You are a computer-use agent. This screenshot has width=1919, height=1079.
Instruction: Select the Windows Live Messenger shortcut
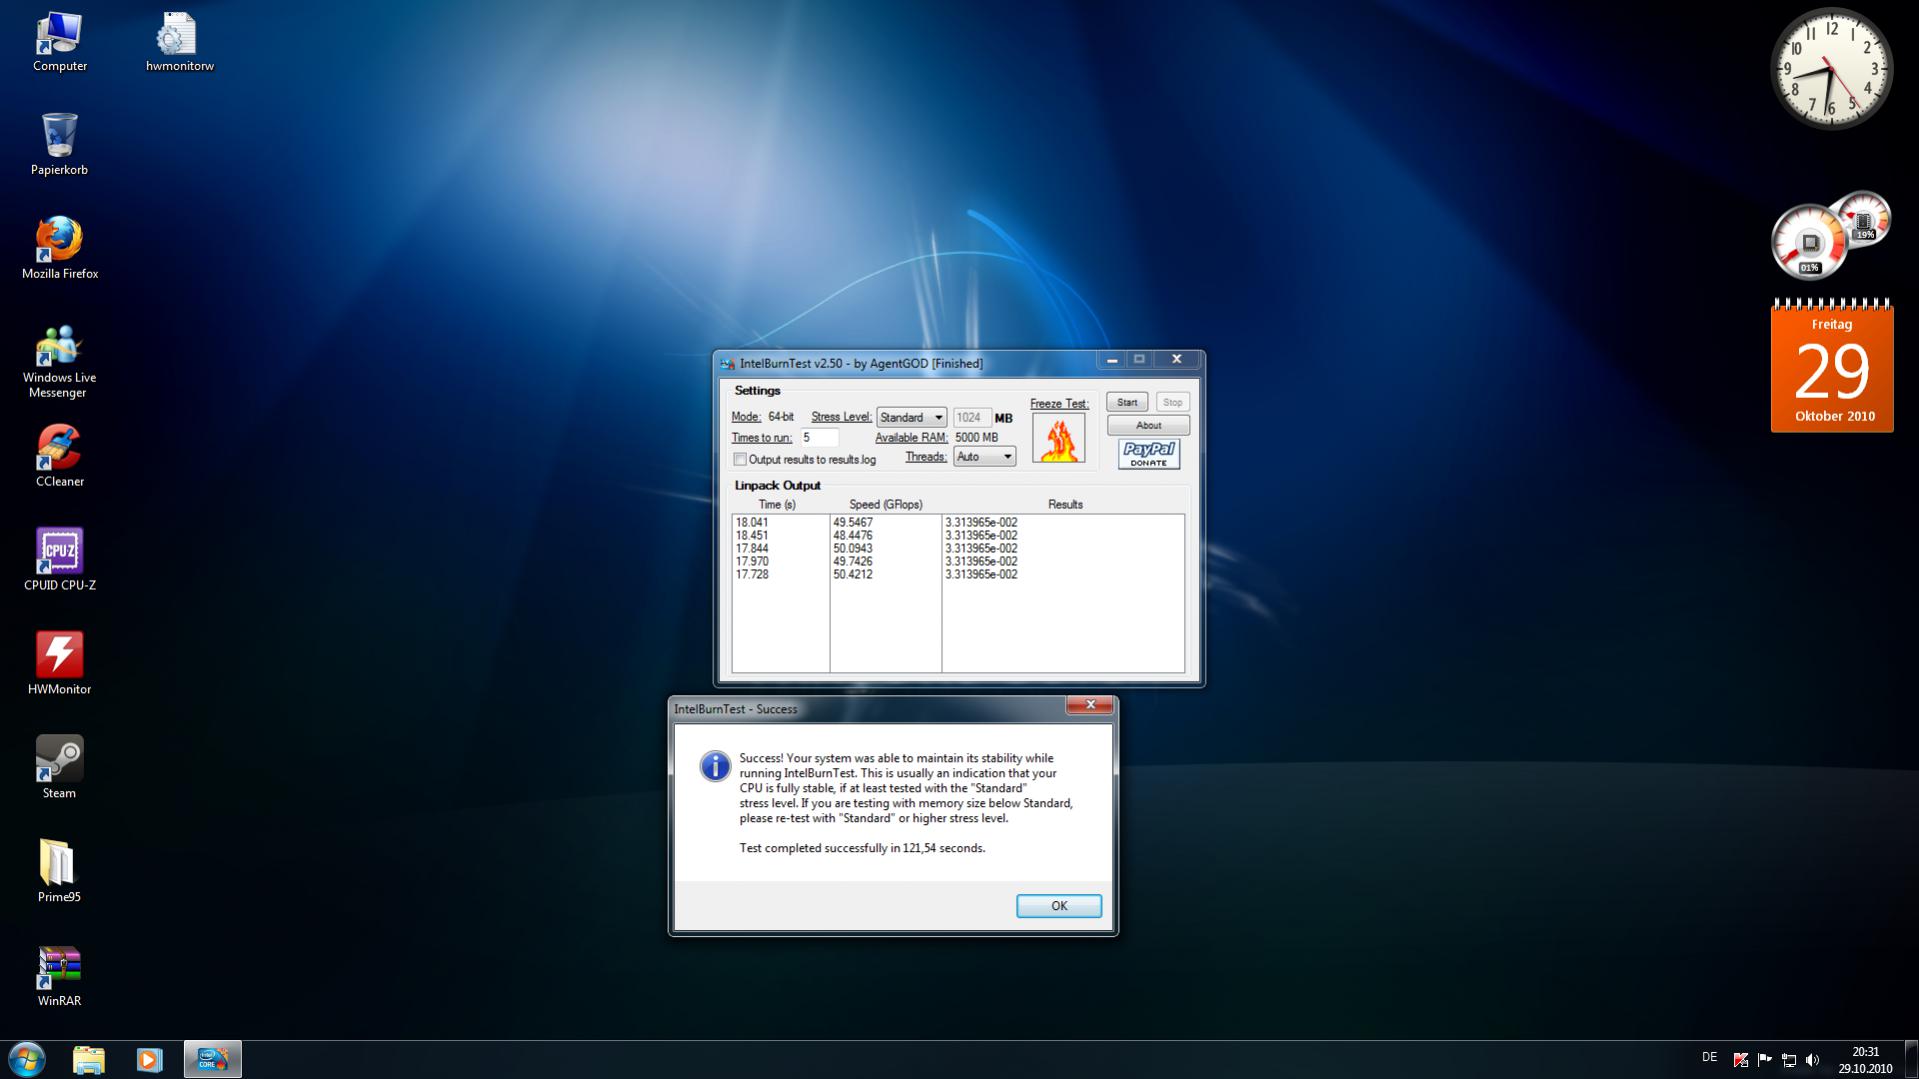click(x=60, y=361)
